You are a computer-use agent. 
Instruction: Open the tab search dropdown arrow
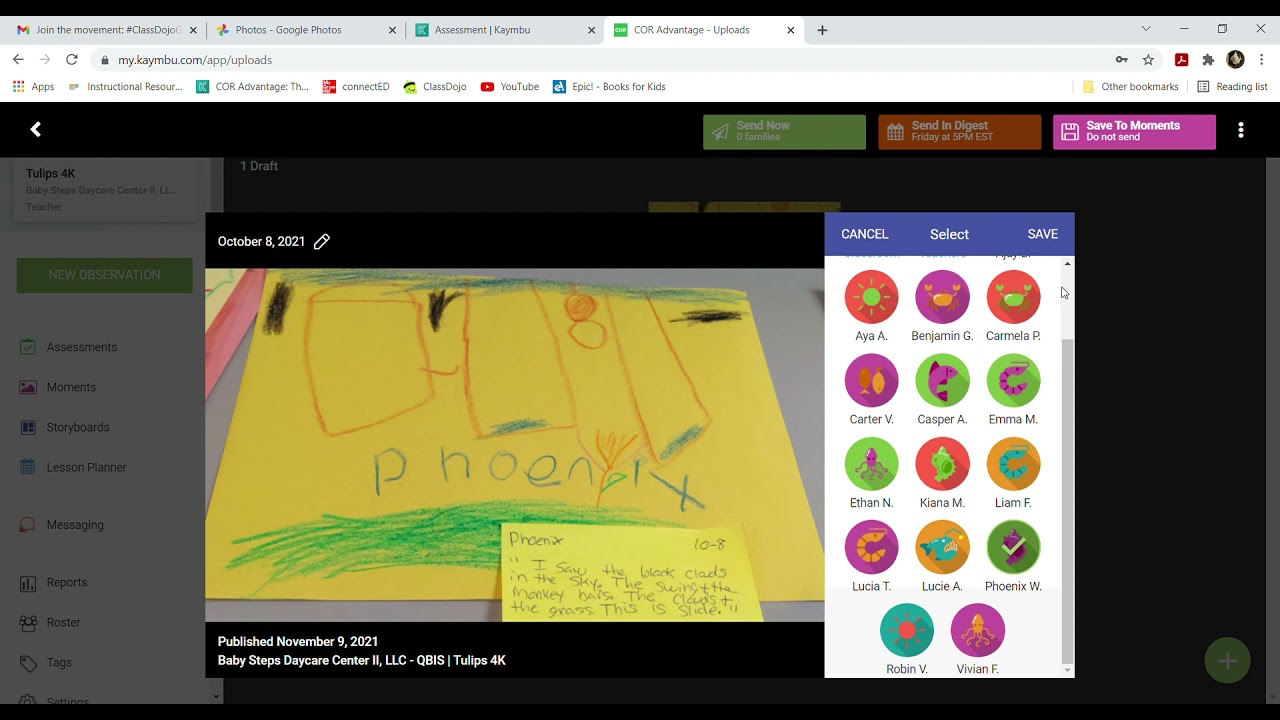tap(1146, 29)
